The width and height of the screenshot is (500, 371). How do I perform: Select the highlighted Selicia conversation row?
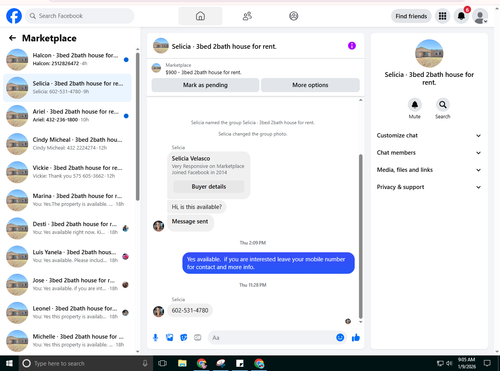67,88
